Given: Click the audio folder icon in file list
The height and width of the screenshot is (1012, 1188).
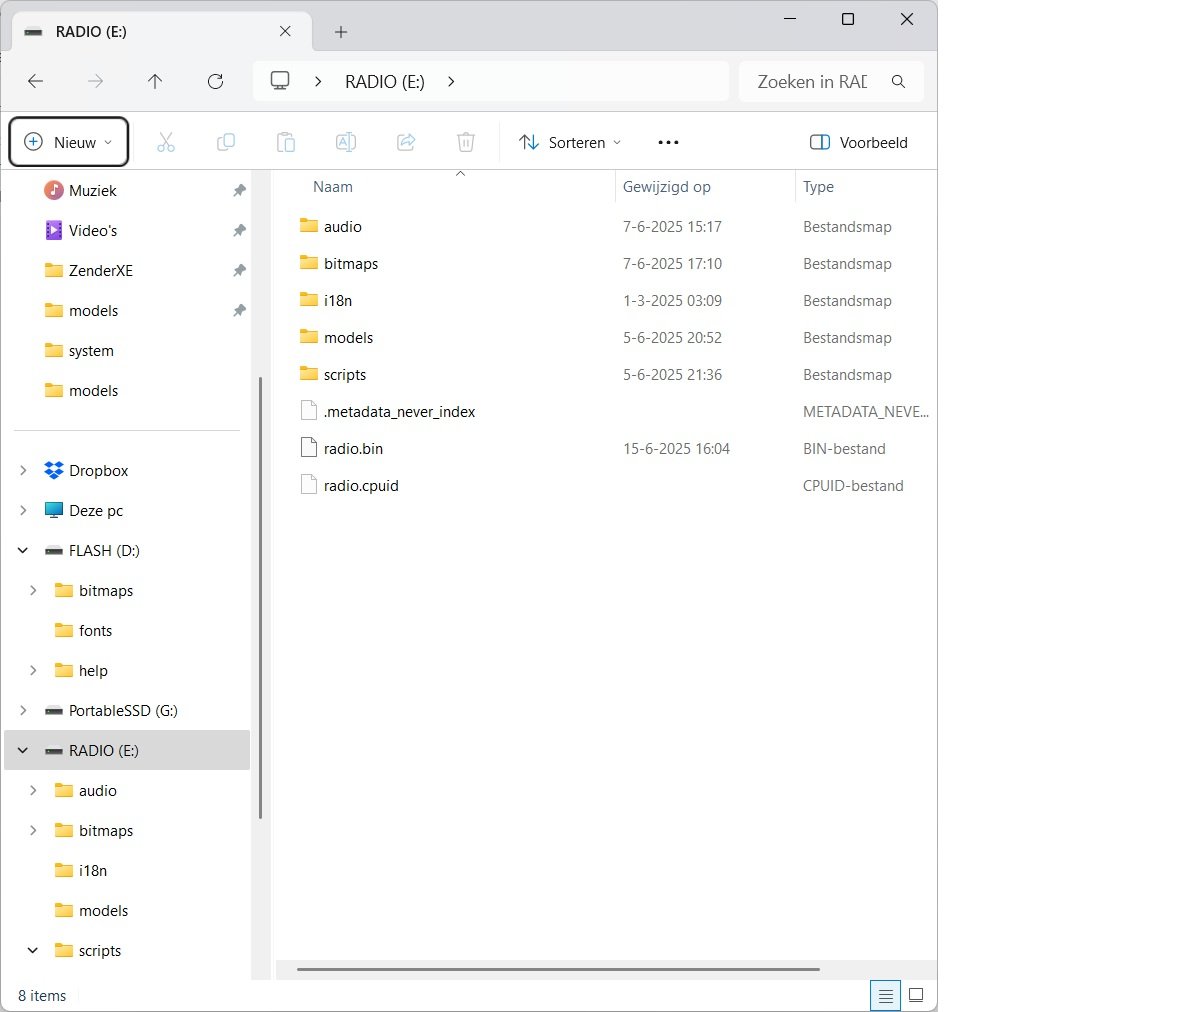Looking at the screenshot, I should [308, 226].
